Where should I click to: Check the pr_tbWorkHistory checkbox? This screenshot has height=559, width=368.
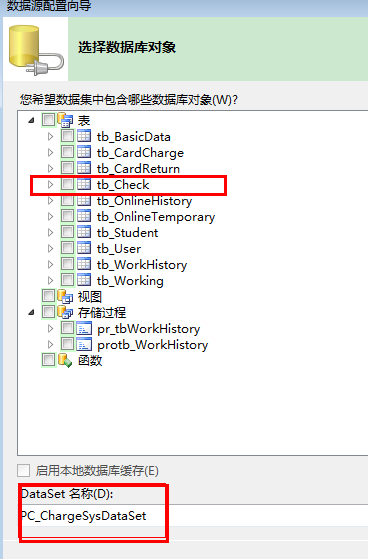pos(67,328)
